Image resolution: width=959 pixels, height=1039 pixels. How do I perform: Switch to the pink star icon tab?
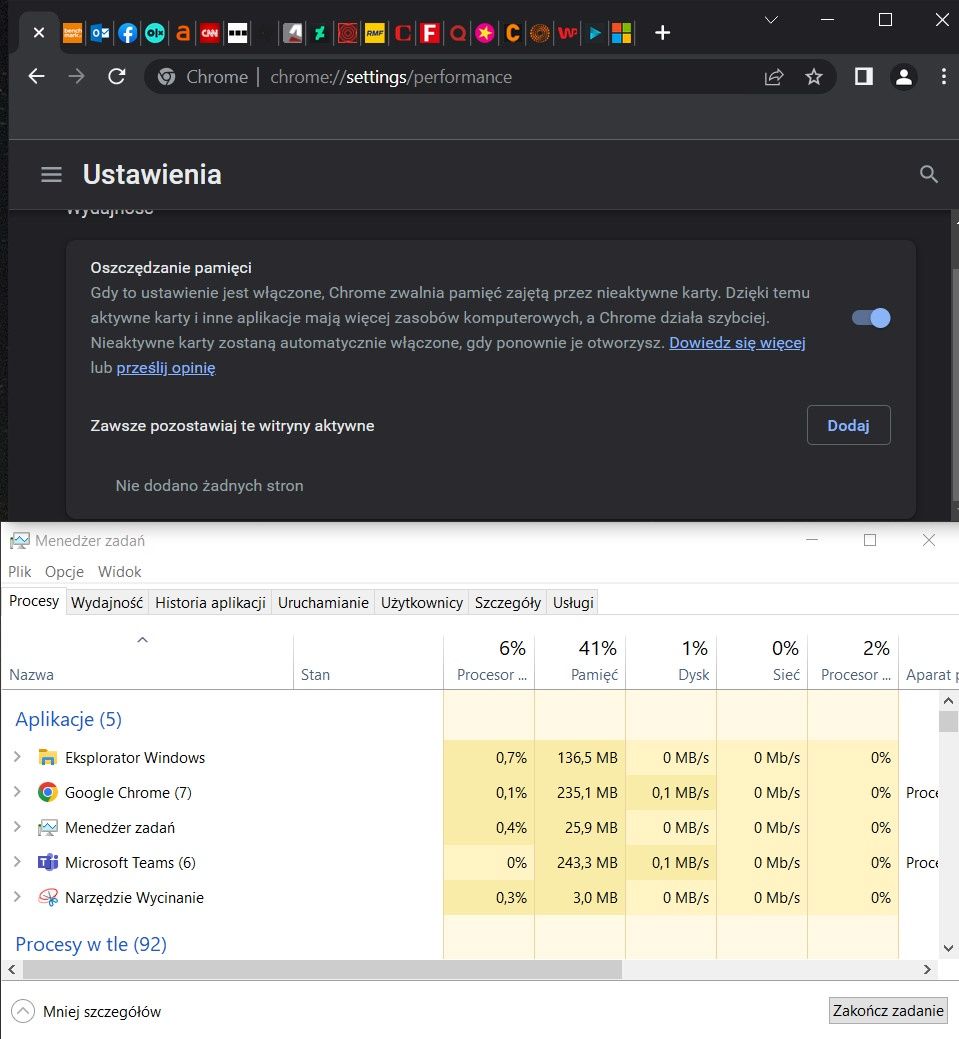[x=485, y=32]
